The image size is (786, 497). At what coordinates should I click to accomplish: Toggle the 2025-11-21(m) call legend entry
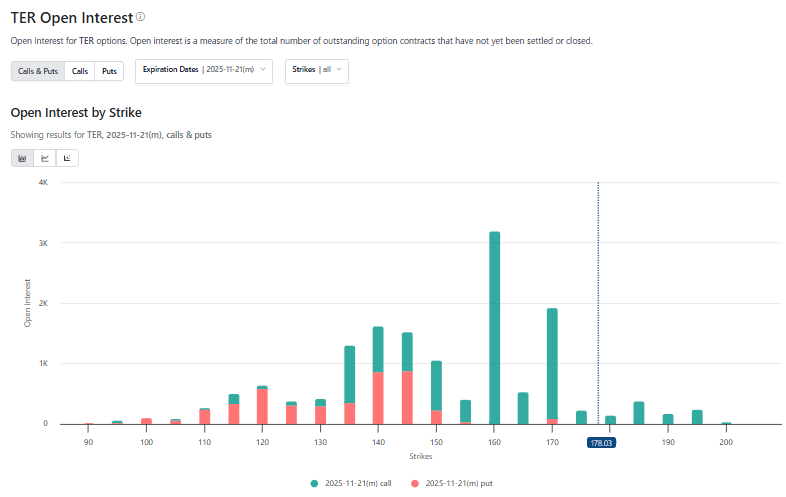(351, 483)
